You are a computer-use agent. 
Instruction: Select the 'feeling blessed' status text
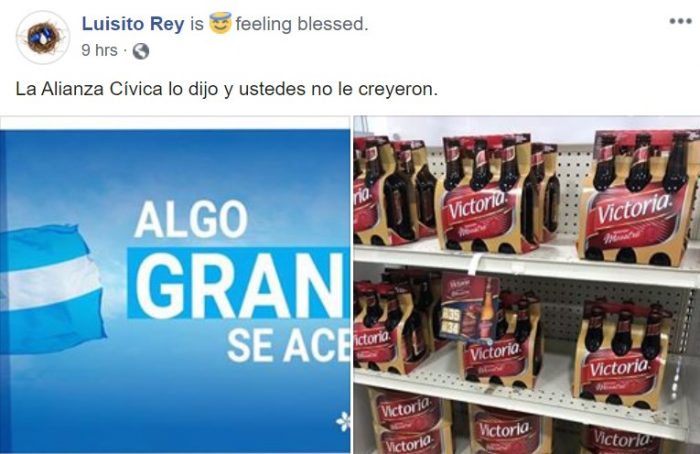(x=302, y=24)
